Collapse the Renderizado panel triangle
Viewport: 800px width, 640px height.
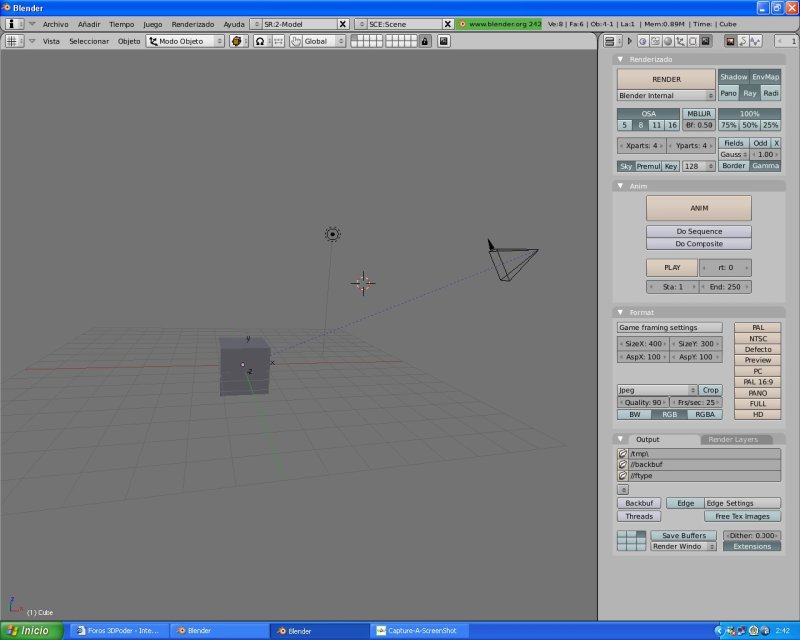[620, 59]
